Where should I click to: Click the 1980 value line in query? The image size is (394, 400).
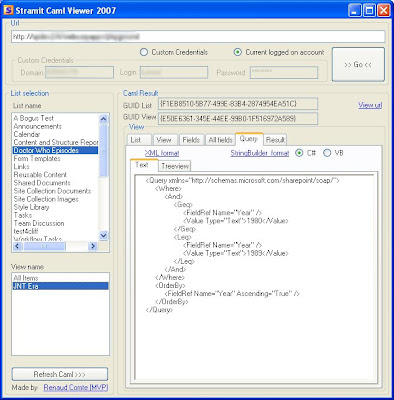click(x=236, y=221)
